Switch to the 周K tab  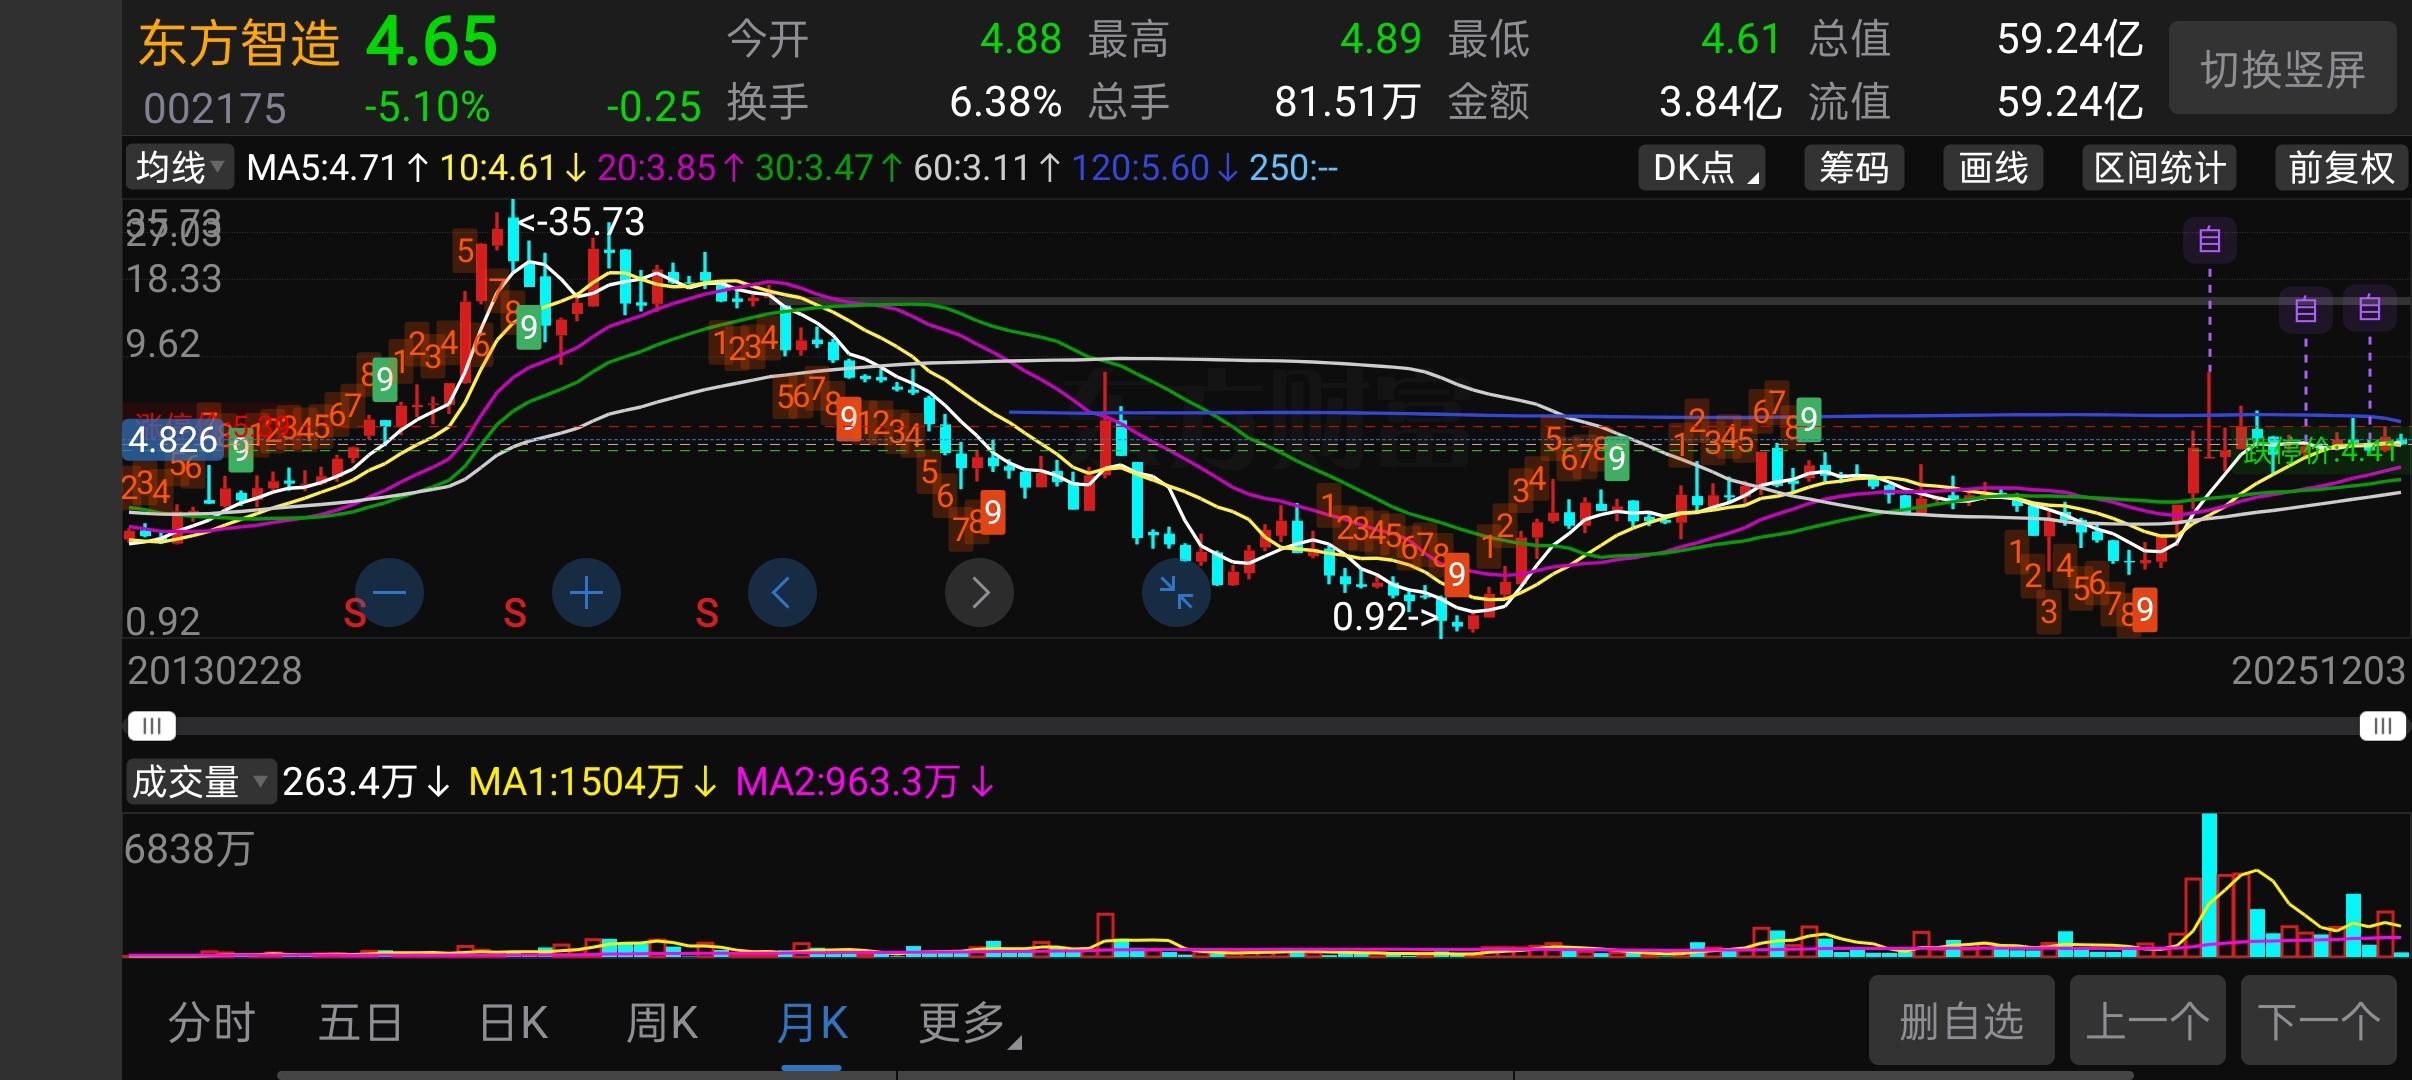pyautogui.click(x=661, y=1023)
